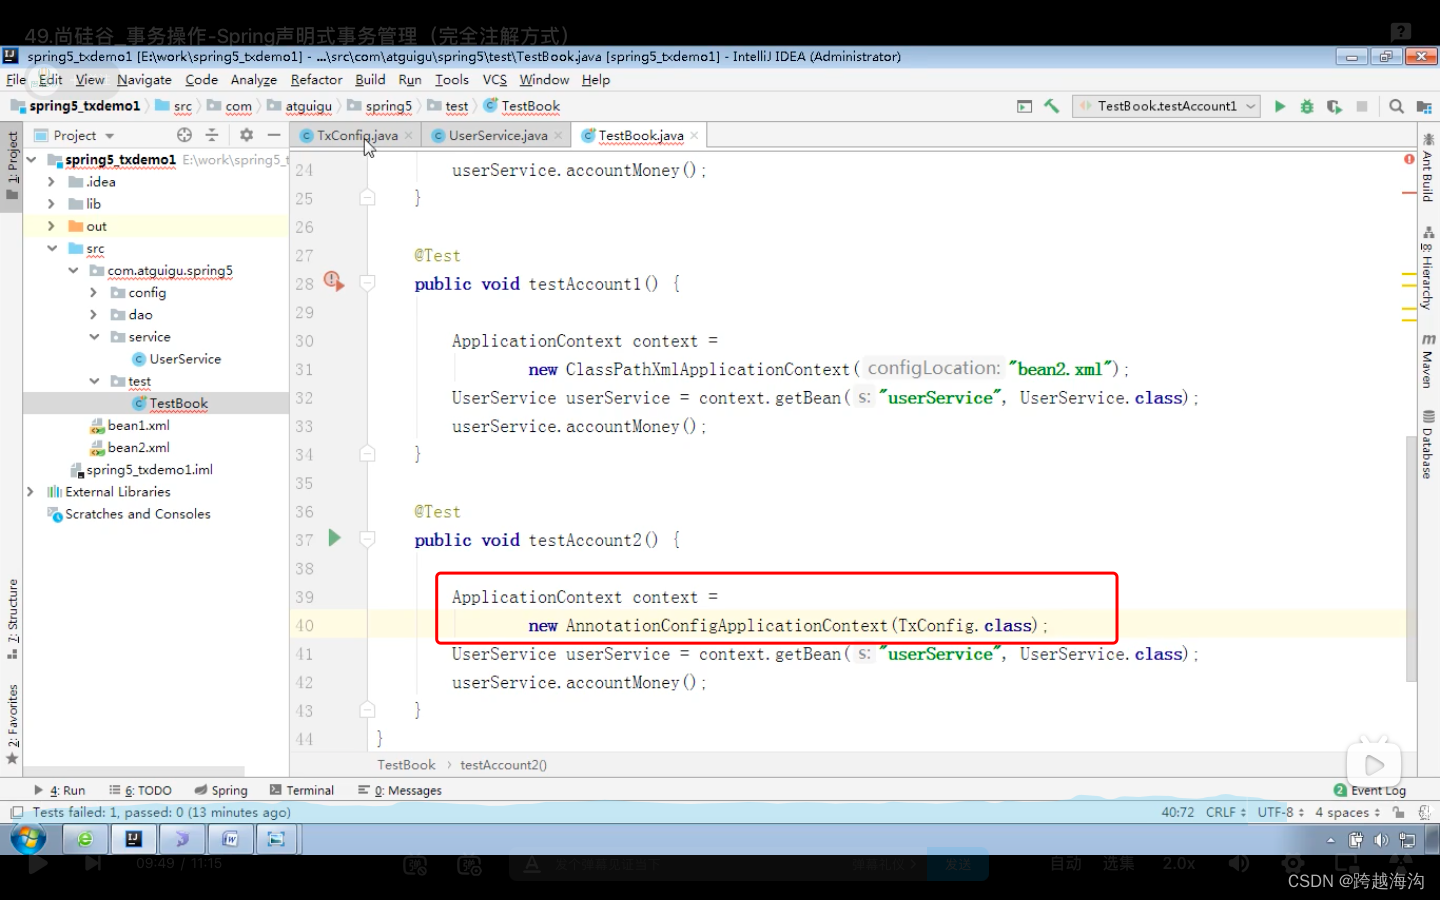Close the UserService.java tab

(x=558, y=136)
